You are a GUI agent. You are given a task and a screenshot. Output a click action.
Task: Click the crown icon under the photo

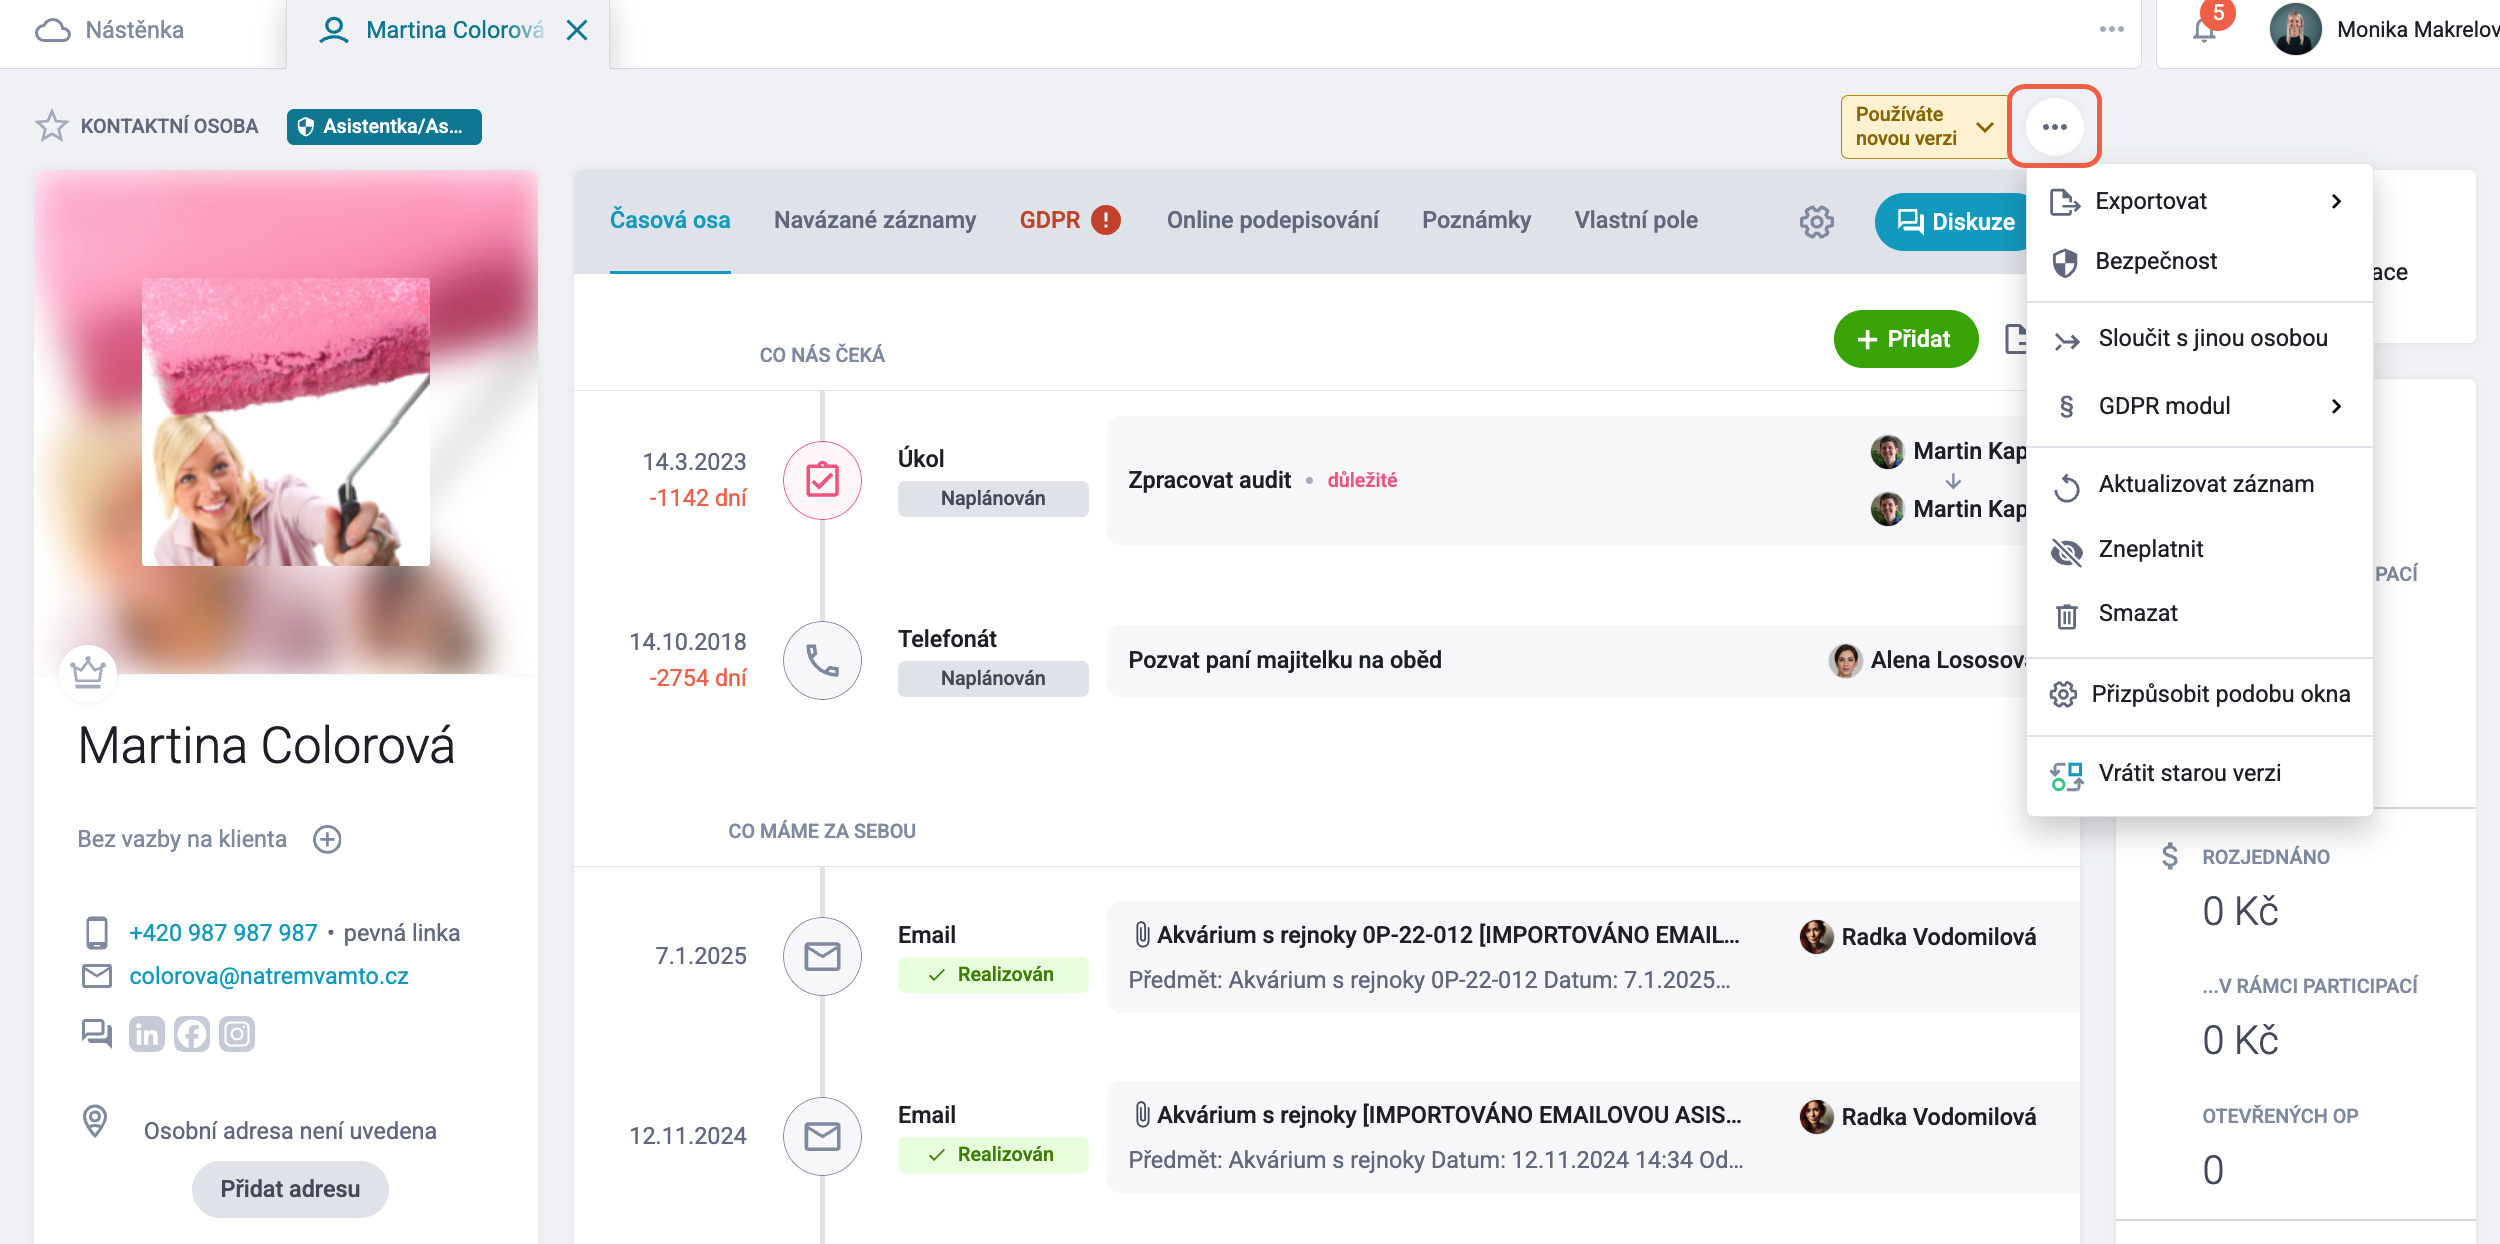point(88,672)
